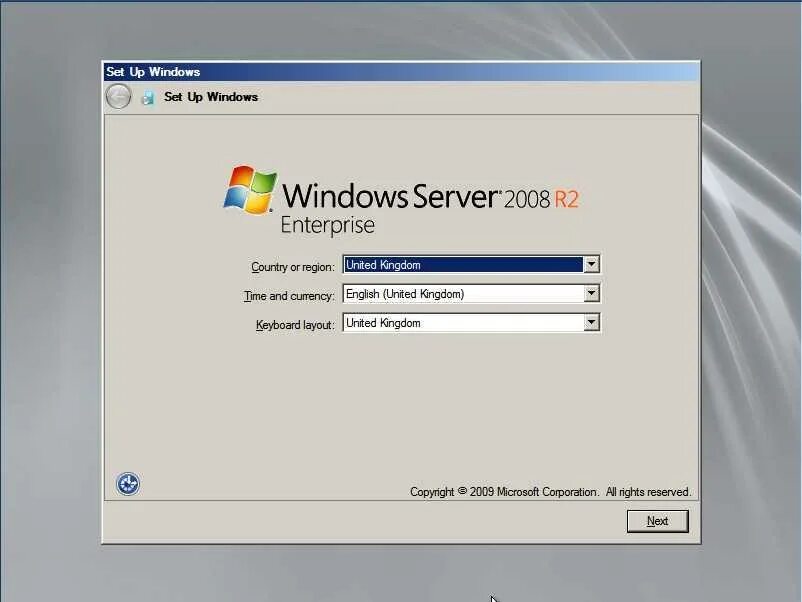Image resolution: width=802 pixels, height=602 pixels.
Task: Click the Next button
Action: pos(657,520)
